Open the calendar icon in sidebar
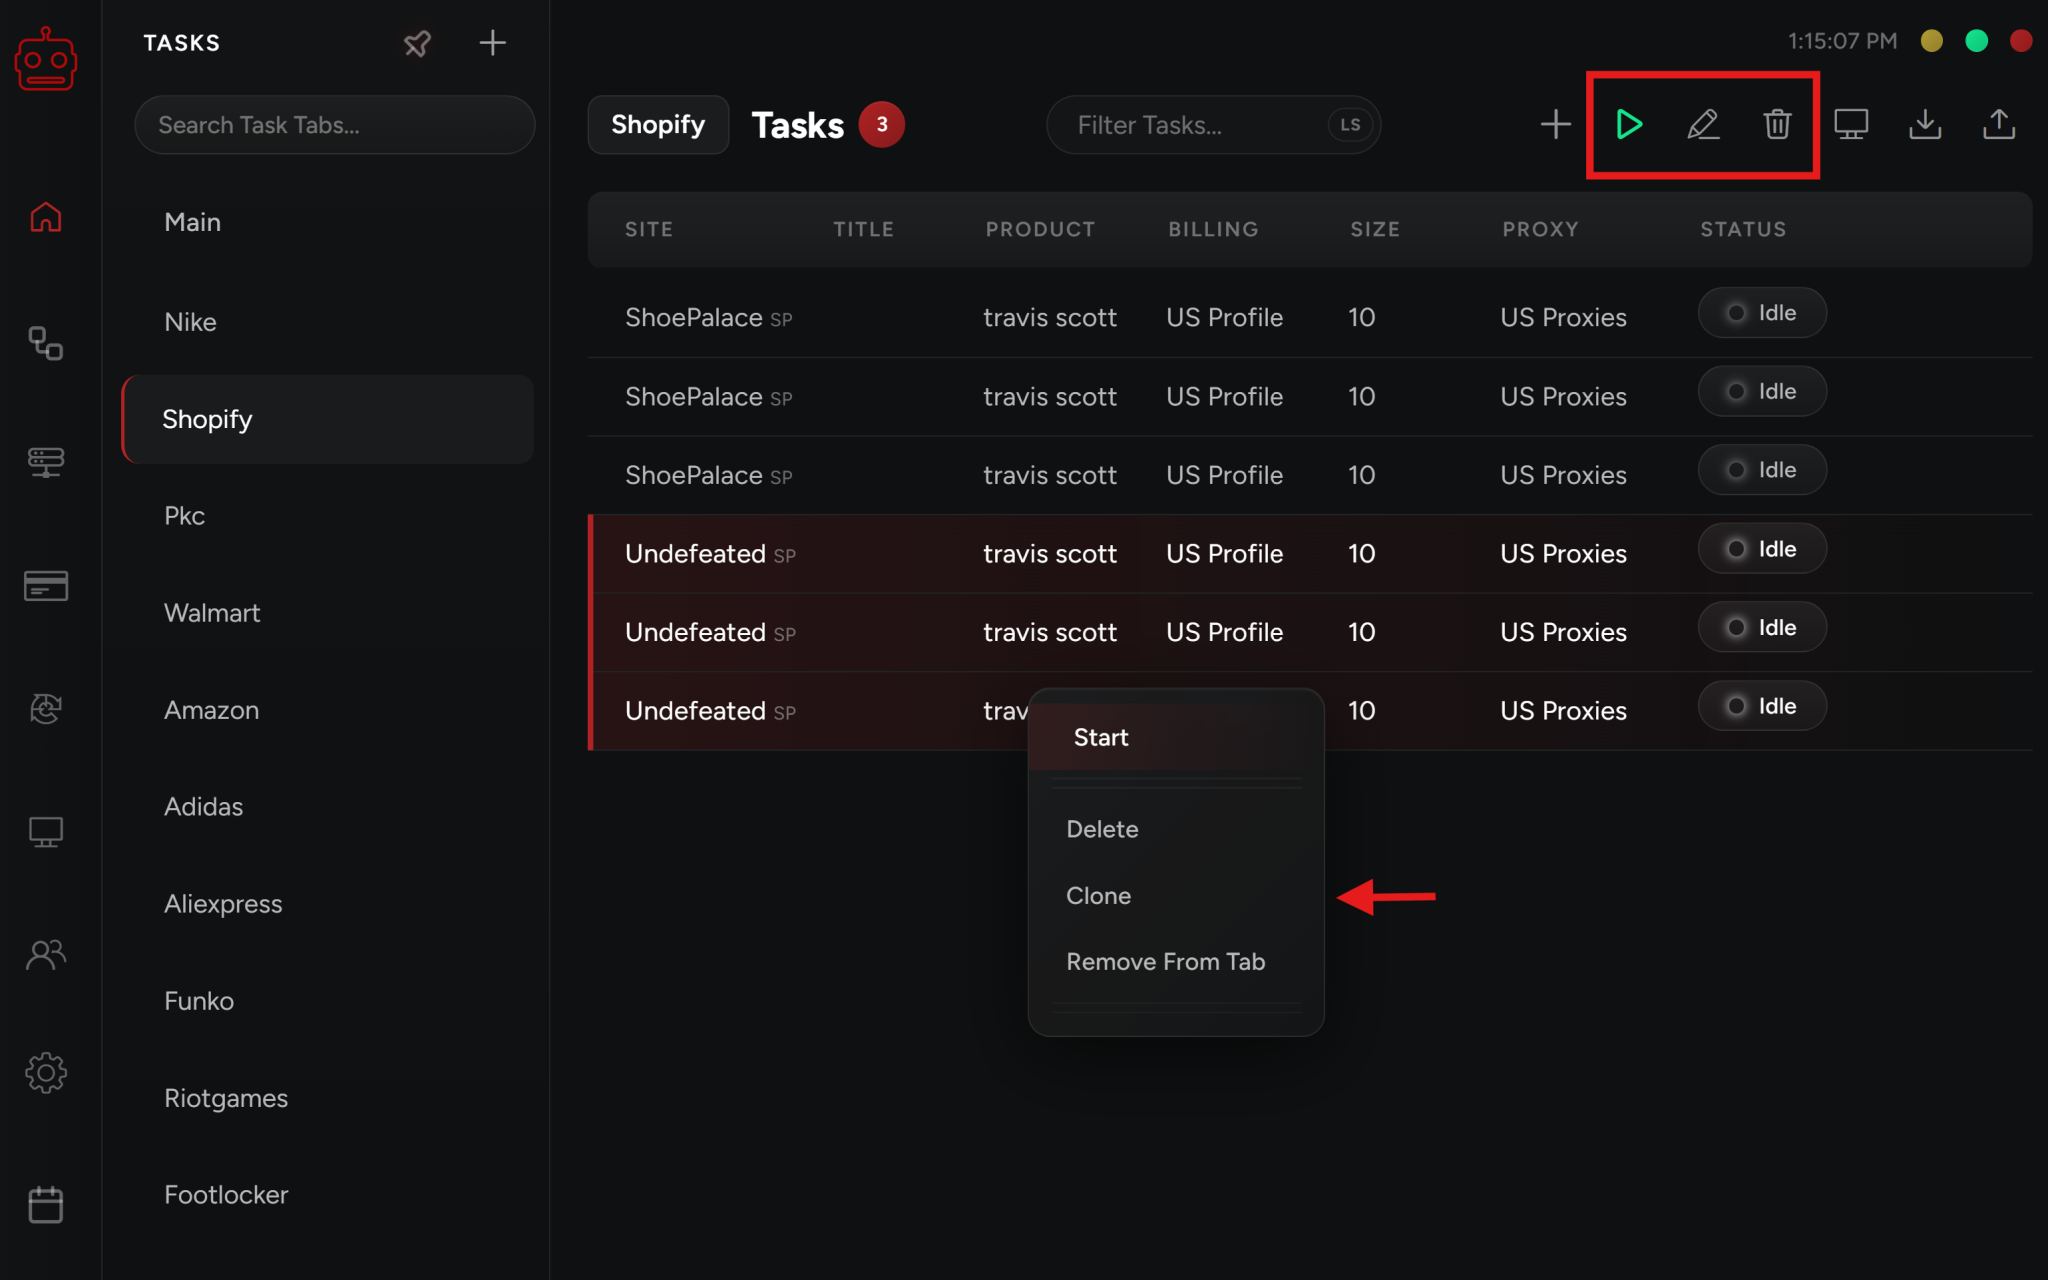This screenshot has height=1280, width=2048. (46, 1205)
